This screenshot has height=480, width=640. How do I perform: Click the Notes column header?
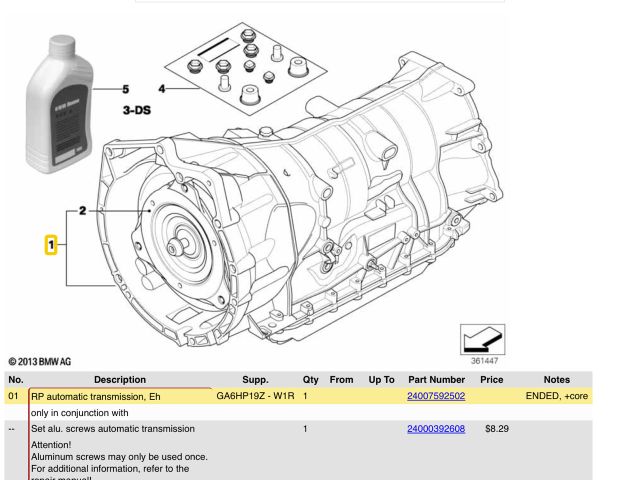(x=556, y=380)
